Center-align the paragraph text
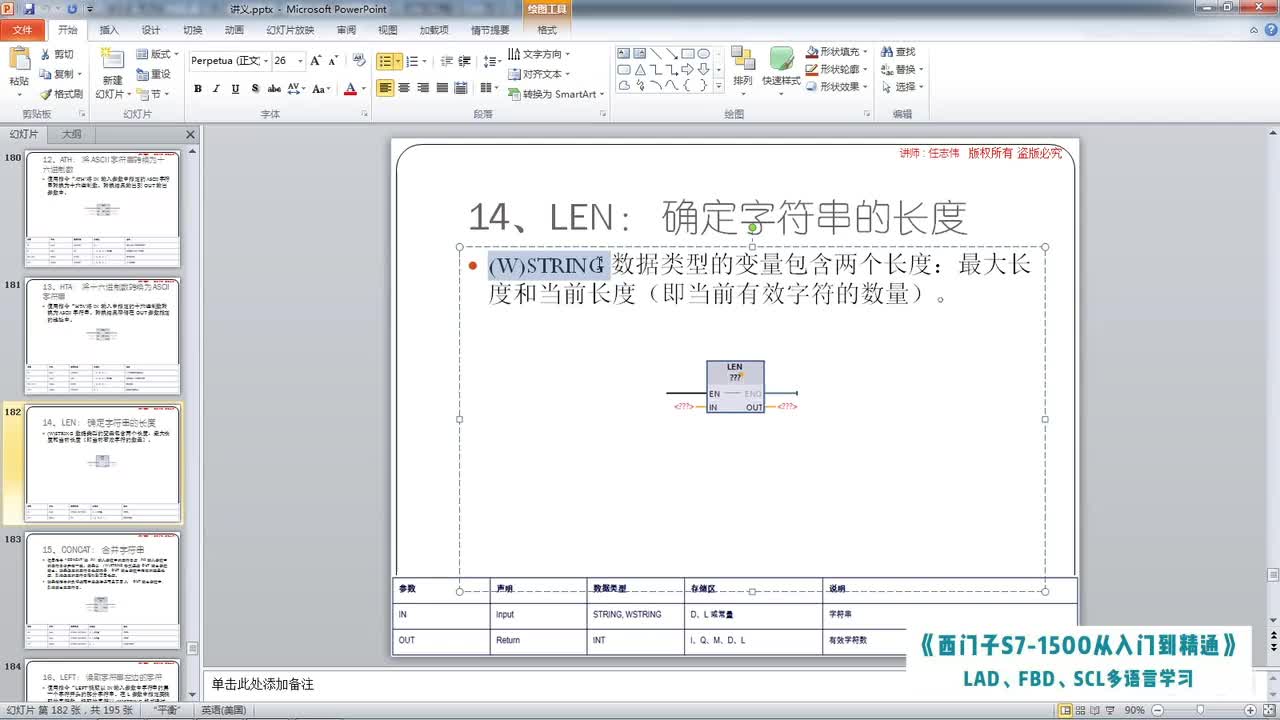 coord(405,88)
